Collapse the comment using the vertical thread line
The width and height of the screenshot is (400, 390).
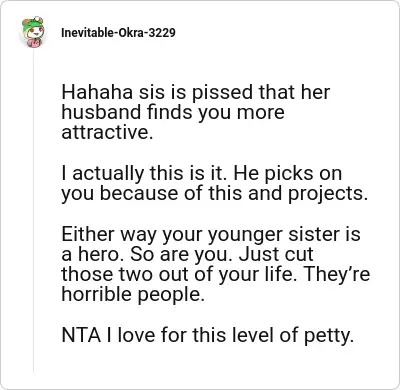(x=34, y=212)
